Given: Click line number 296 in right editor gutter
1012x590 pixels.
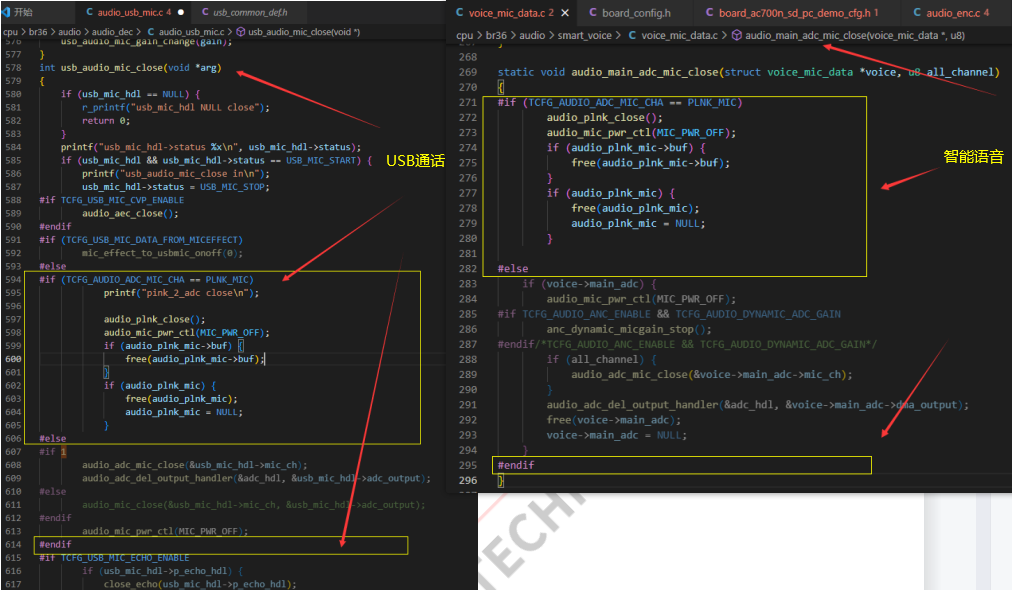Looking at the screenshot, I should [468, 480].
